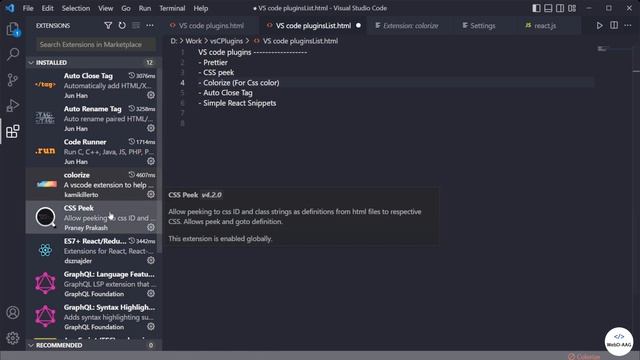The image size is (640, 360).
Task: Switch to the react.js tab
Action: 545,26
